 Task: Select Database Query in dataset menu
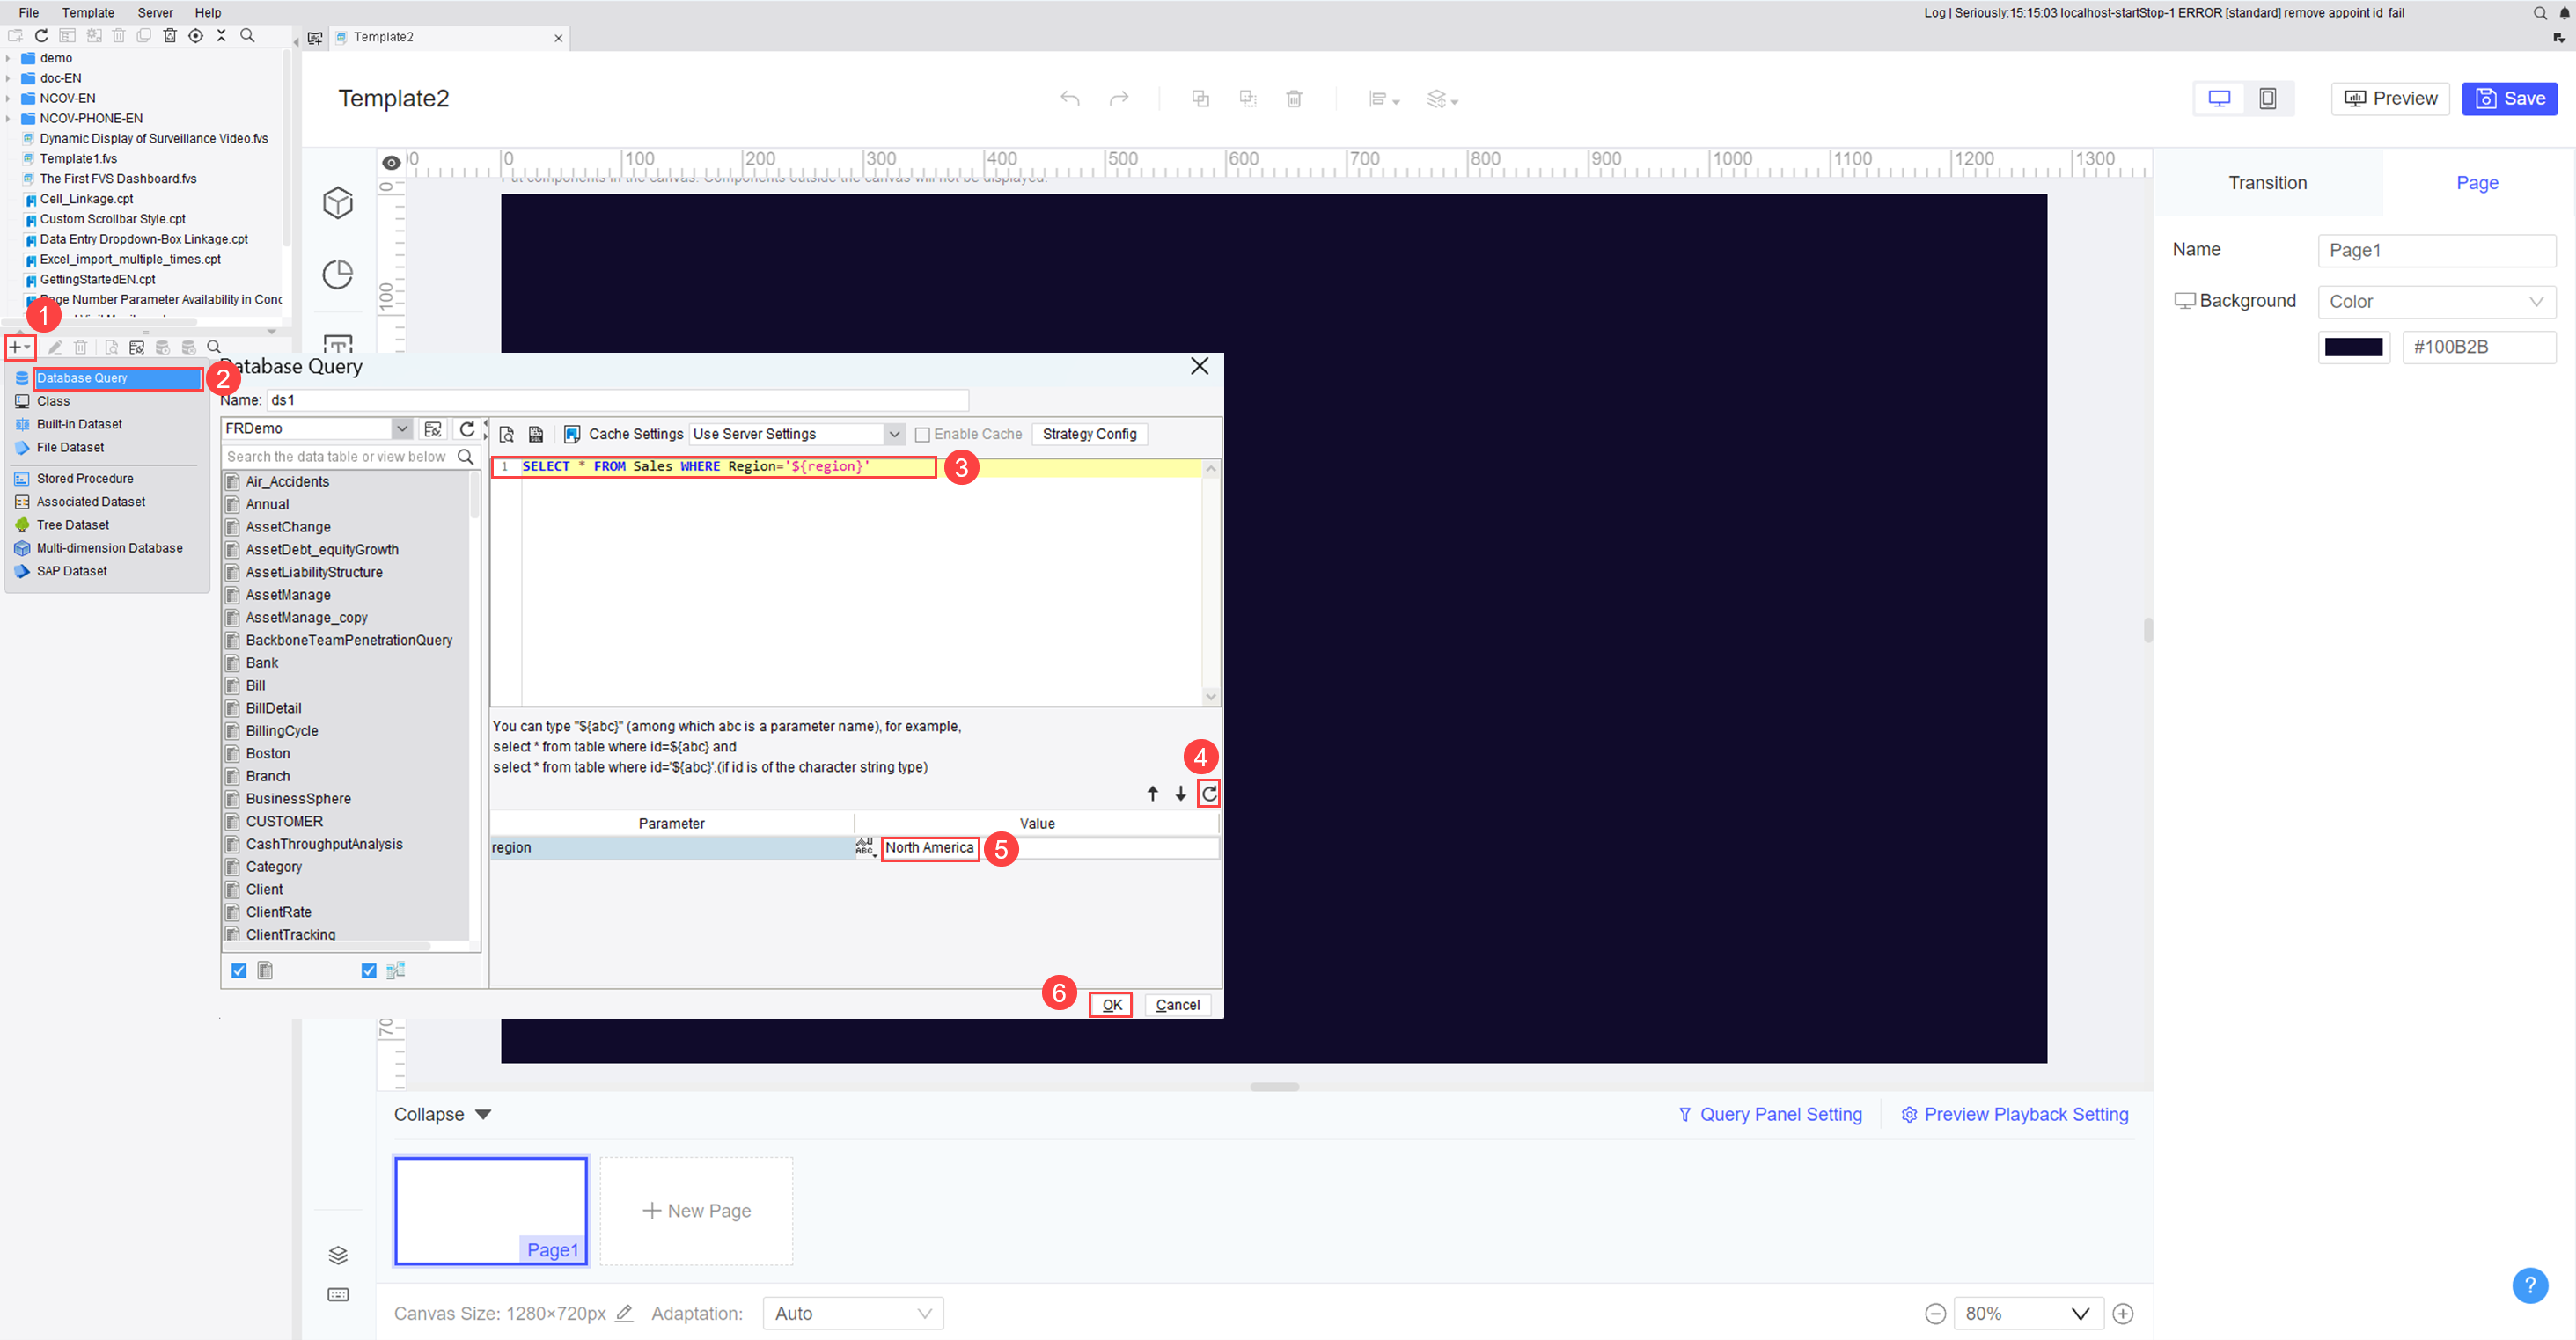point(117,378)
